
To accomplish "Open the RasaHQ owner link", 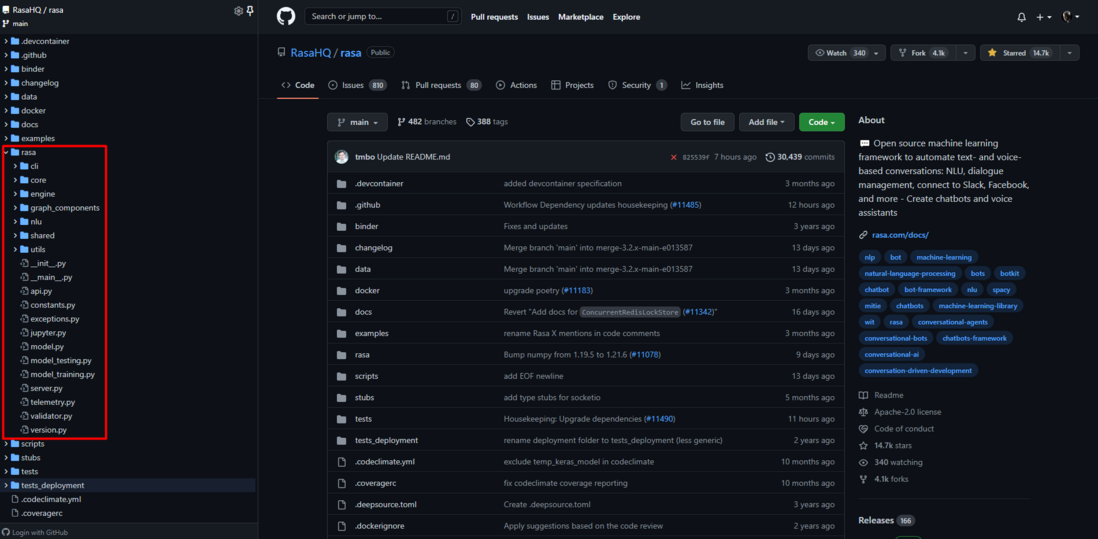I will [x=310, y=52].
